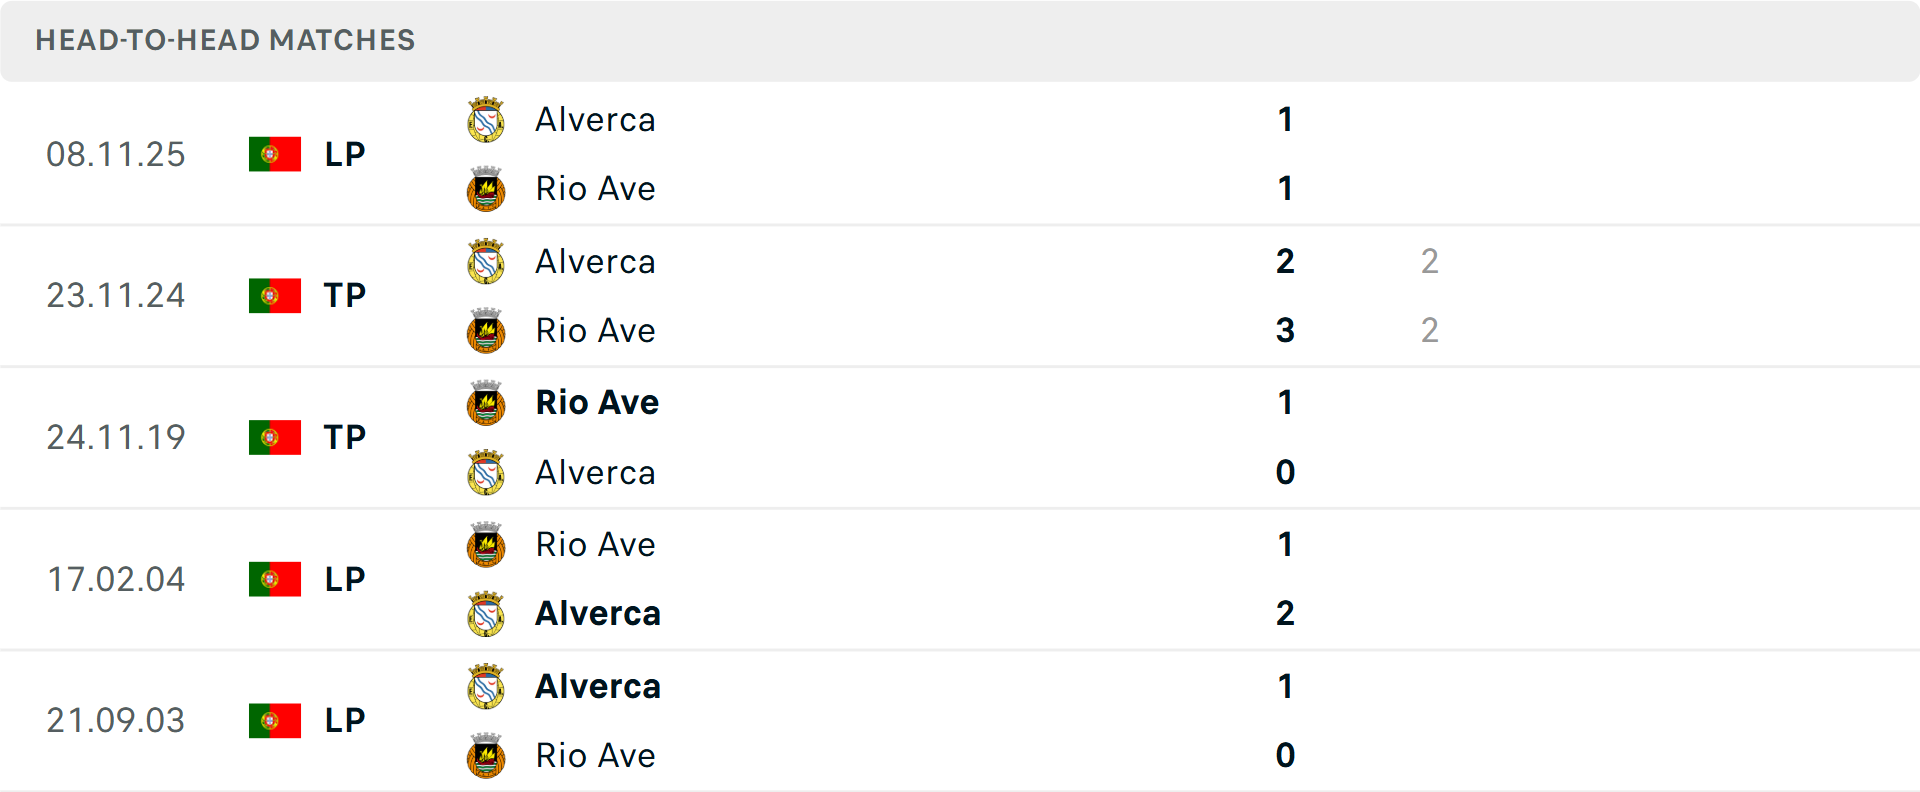Click the Rio Ave crest in the 23.11.24 fixture

click(486, 331)
